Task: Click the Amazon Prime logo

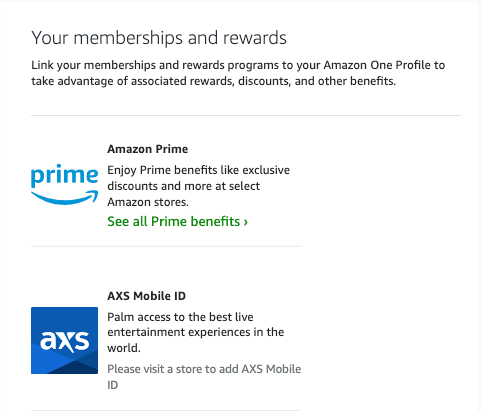Action: (x=64, y=184)
